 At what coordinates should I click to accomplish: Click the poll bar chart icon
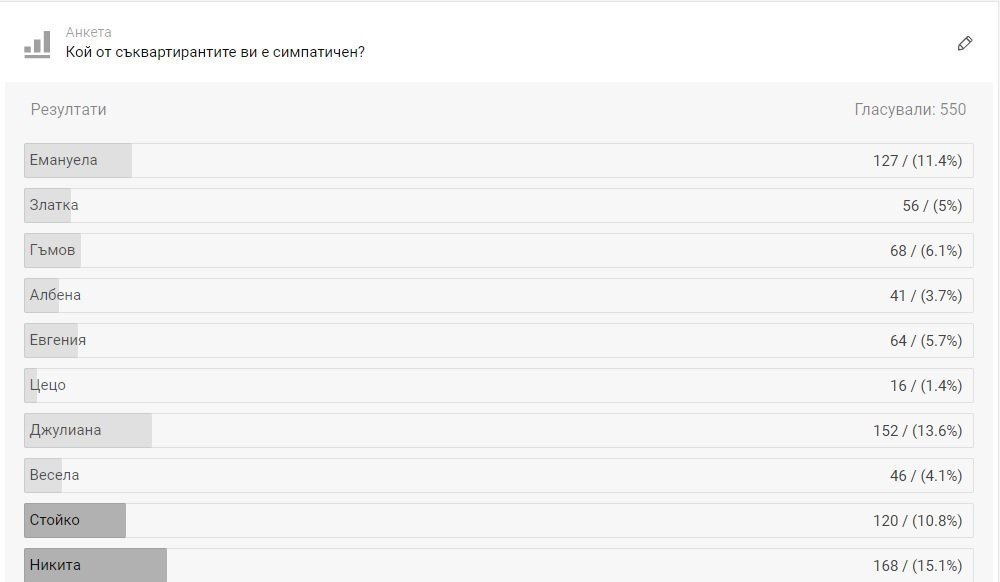37,44
